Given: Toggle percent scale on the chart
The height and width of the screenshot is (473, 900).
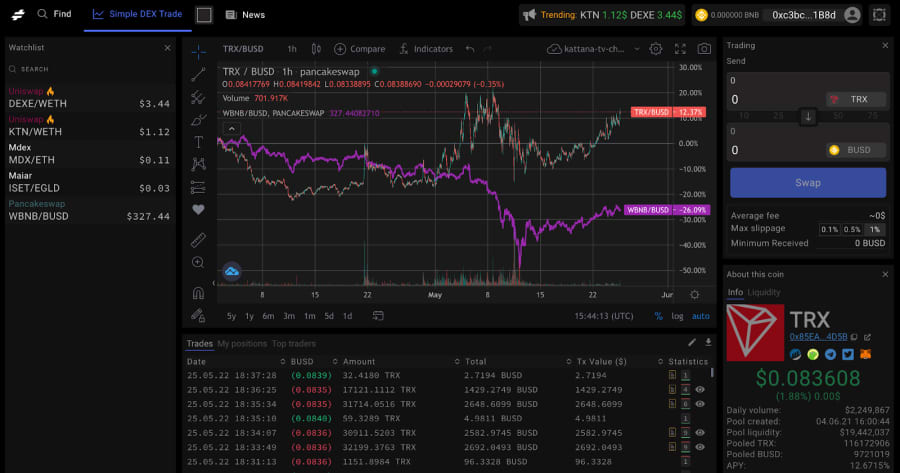Looking at the screenshot, I should [658, 316].
